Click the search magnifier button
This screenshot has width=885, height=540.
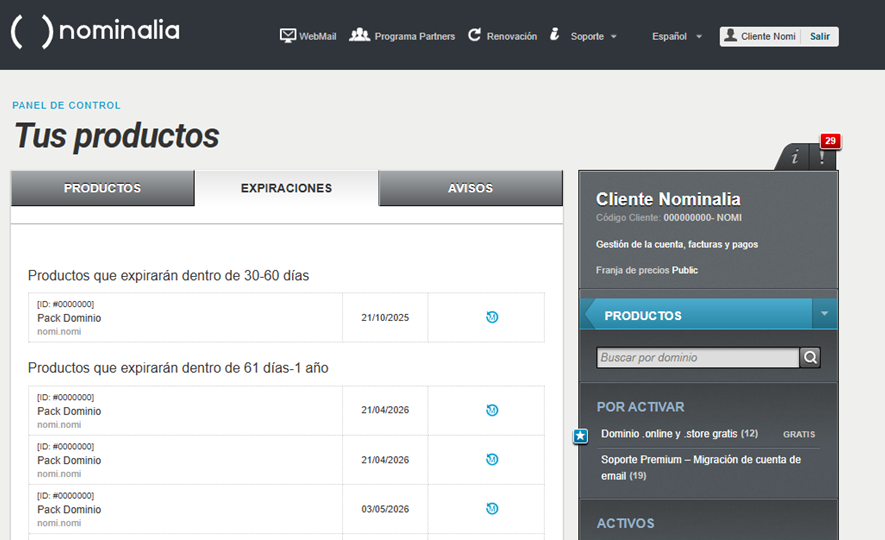810,357
